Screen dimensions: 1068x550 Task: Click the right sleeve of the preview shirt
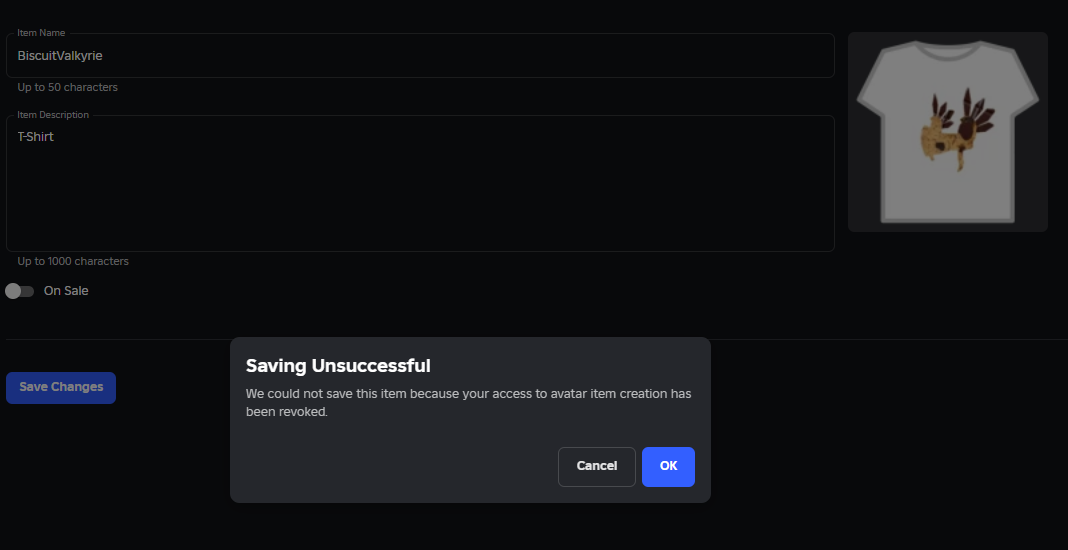[x=1018, y=85]
